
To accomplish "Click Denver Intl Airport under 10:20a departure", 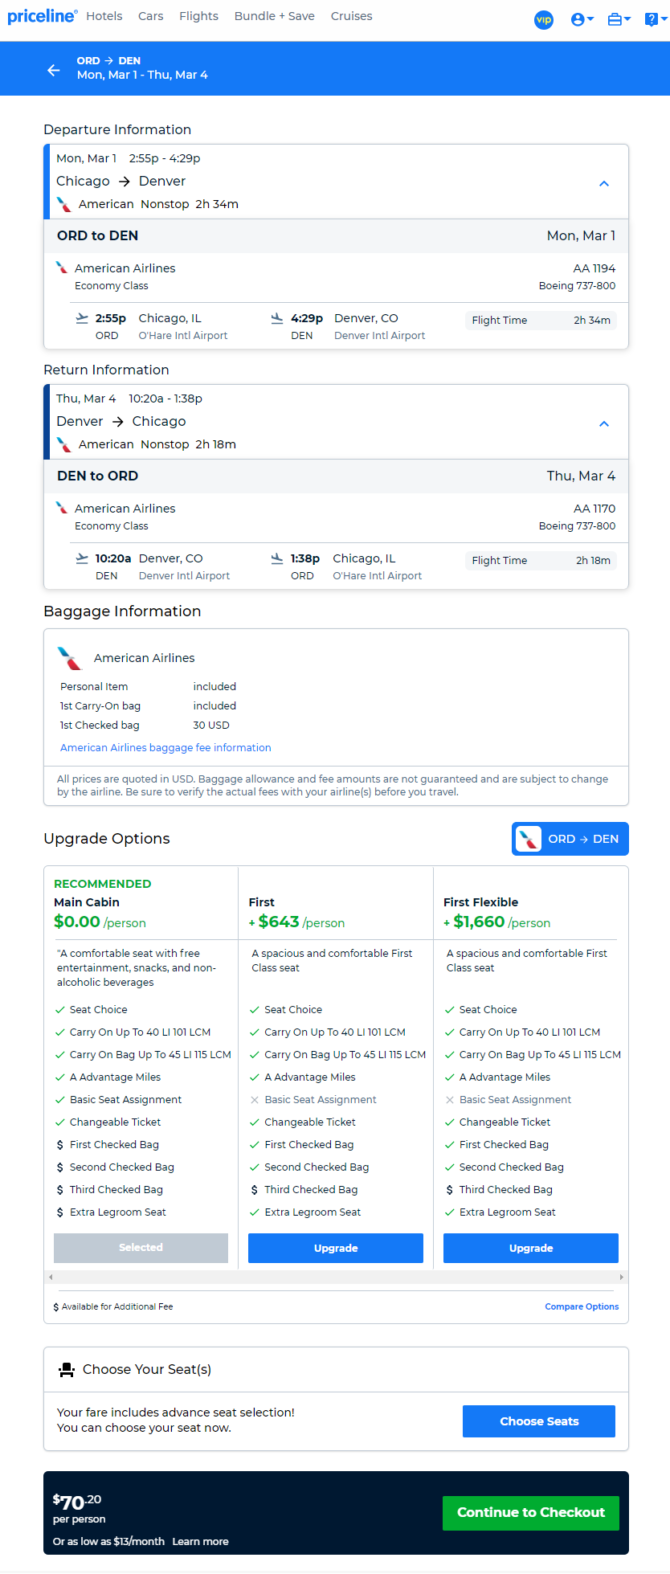I will 184,576.
